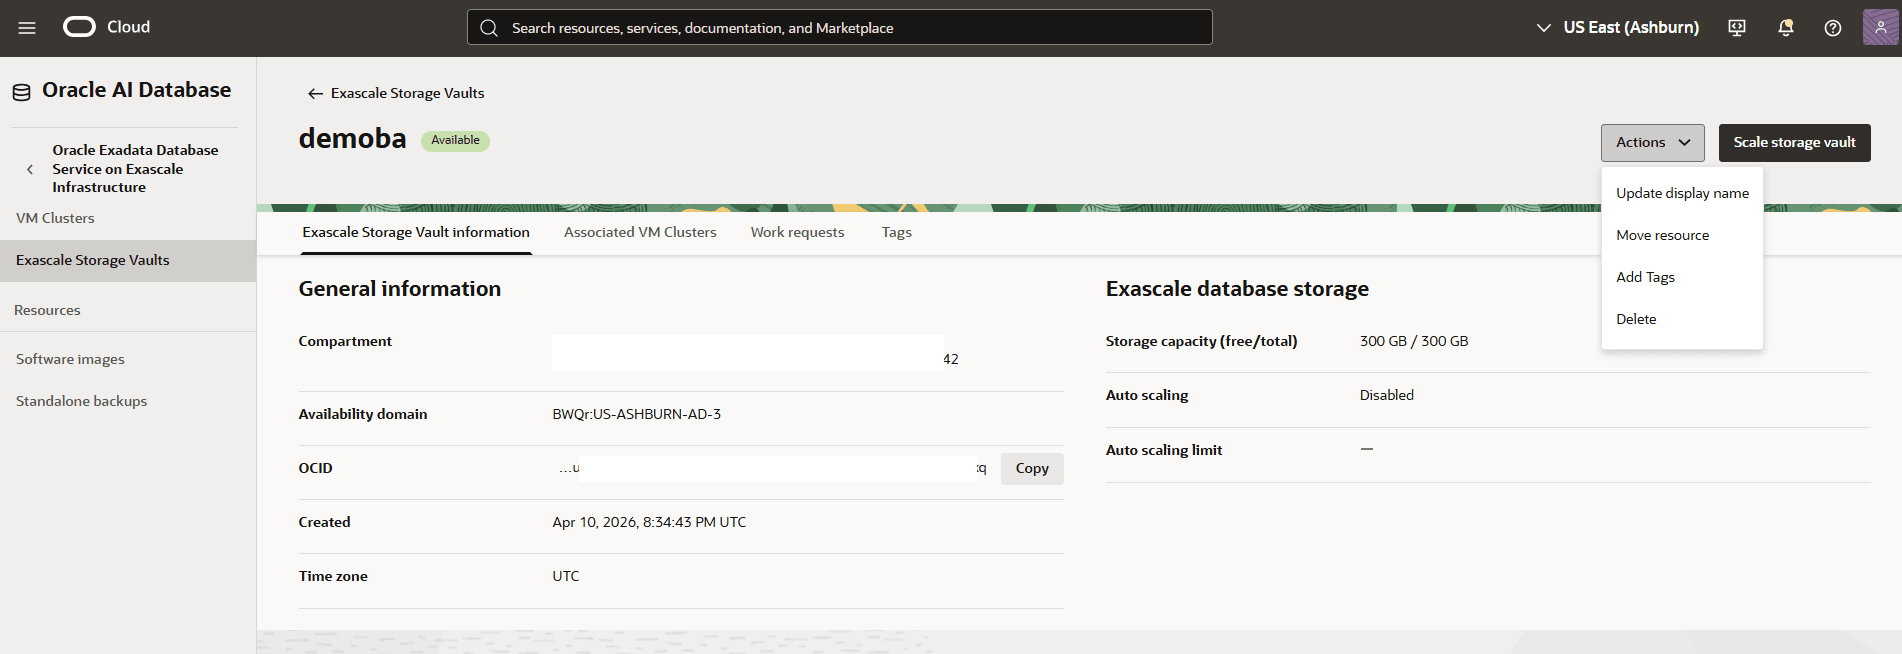
Task: Select Exascale Storage Vaults in the sidebar
Action: tap(128, 260)
